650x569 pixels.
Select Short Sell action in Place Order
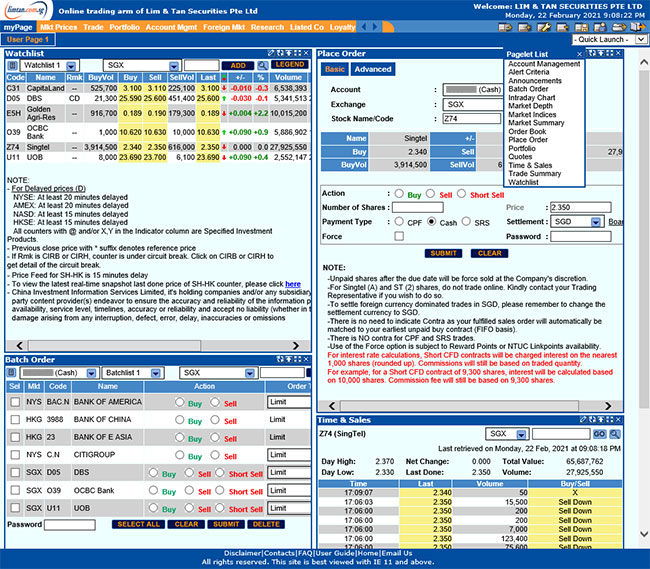[461, 194]
